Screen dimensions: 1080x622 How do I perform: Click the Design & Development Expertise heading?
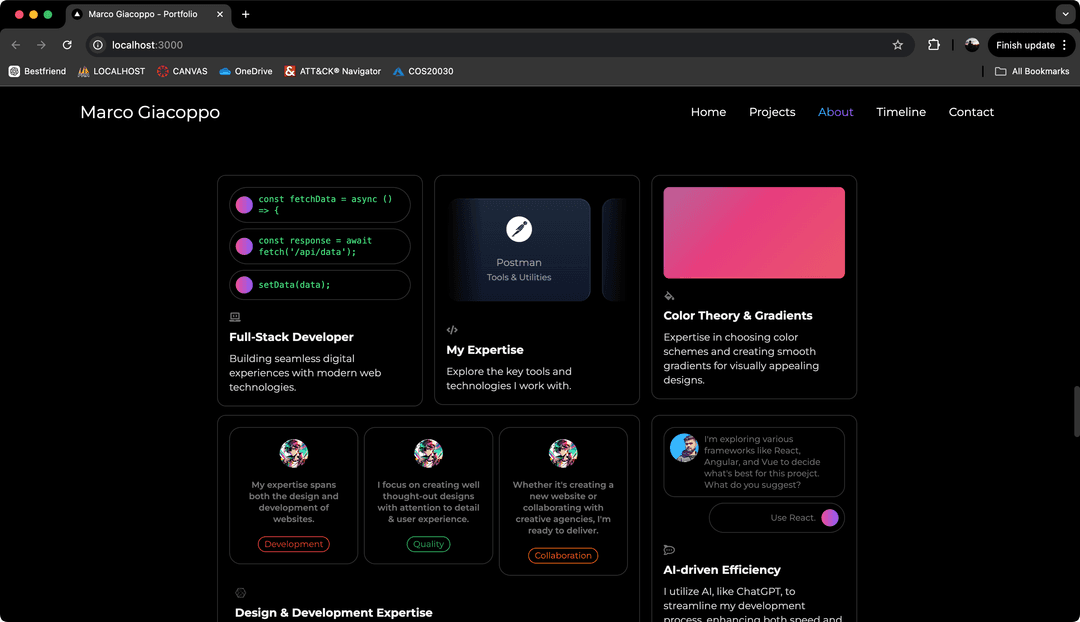pyautogui.click(x=333, y=612)
